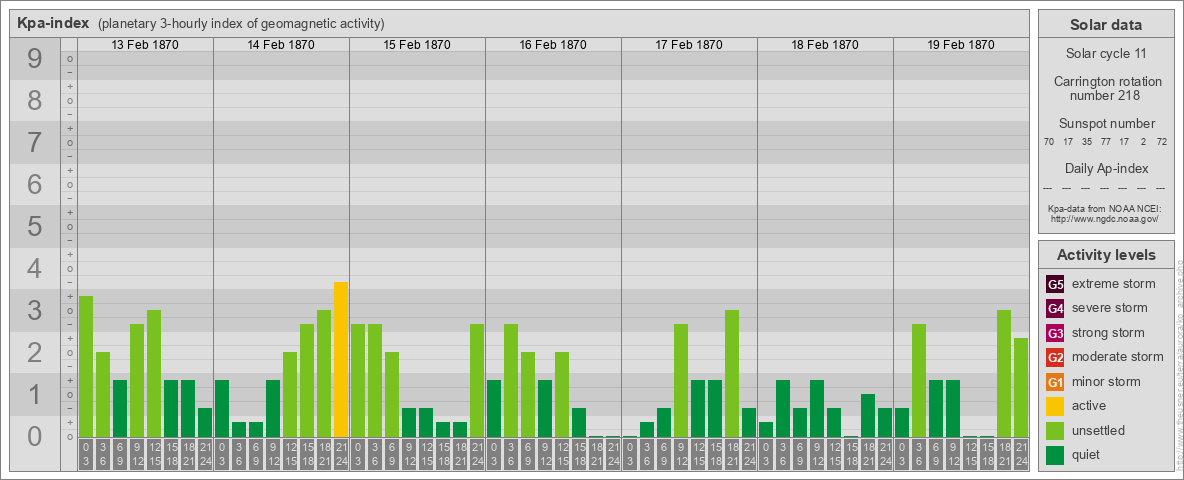Click the 3-6 hour bar on 16 Feb

click(x=510, y=380)
